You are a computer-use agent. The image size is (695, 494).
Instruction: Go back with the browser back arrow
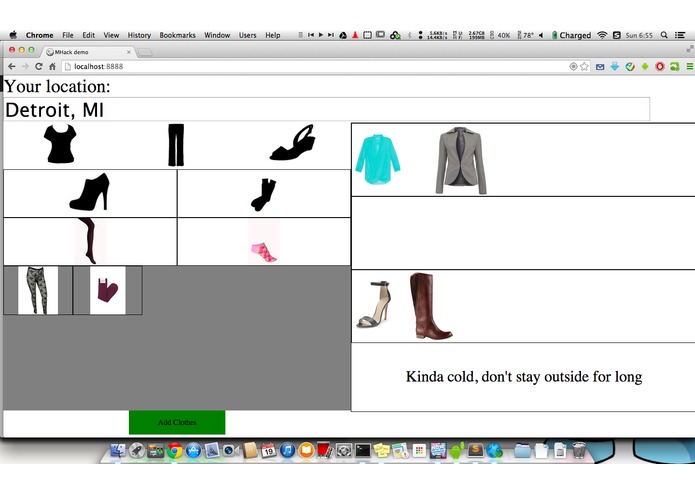click(x=12, y=66)
